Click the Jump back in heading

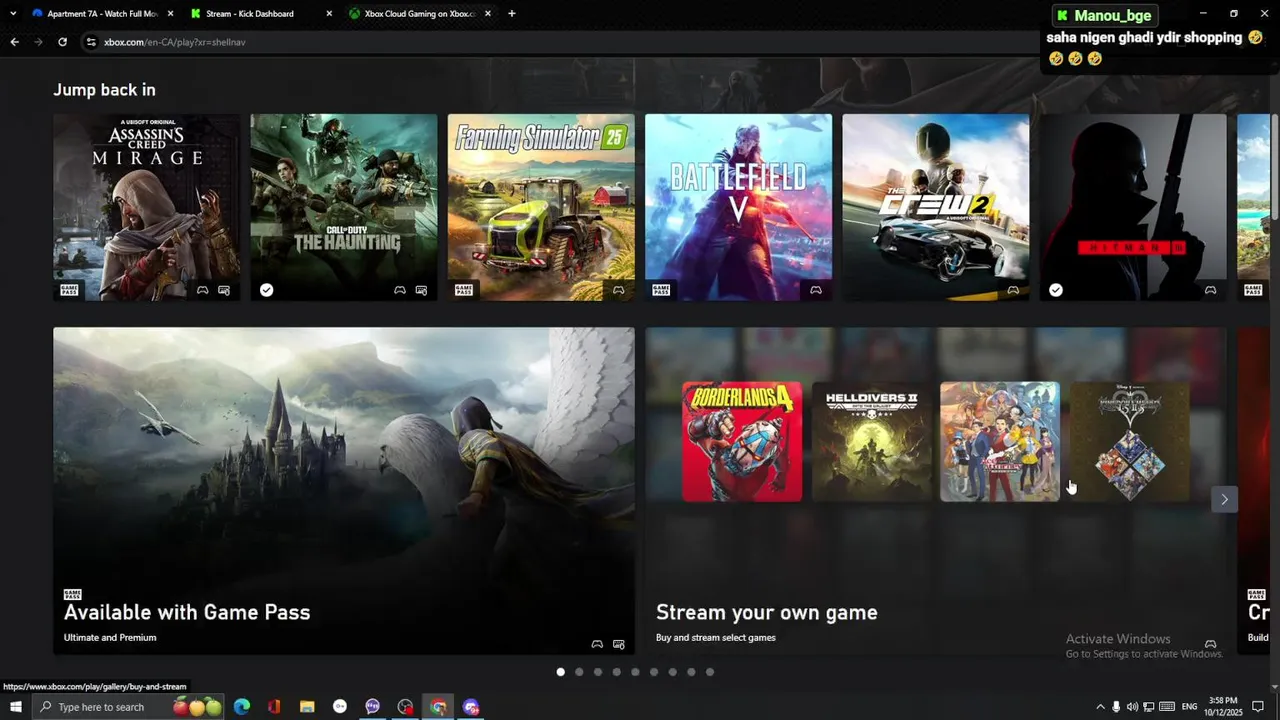[104, 90]
